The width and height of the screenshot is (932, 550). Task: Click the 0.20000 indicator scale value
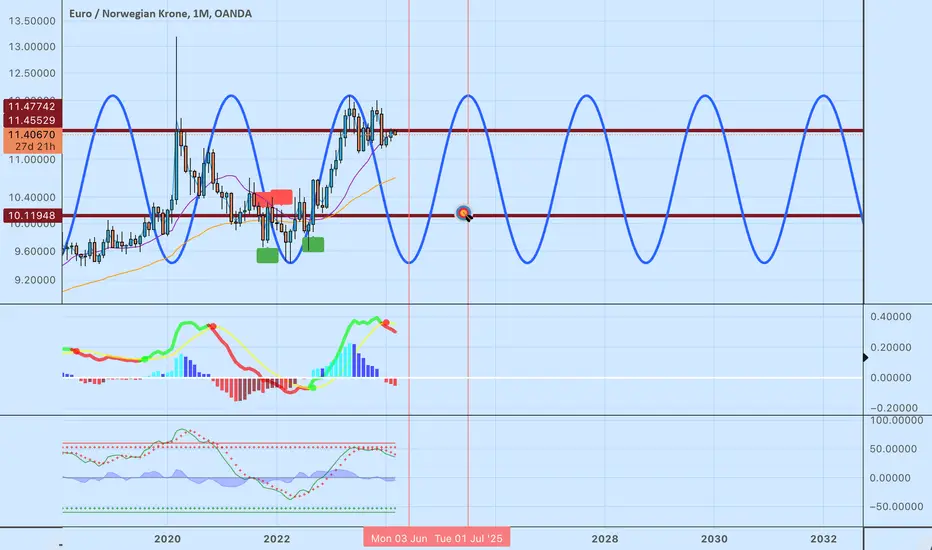point(890,347)
